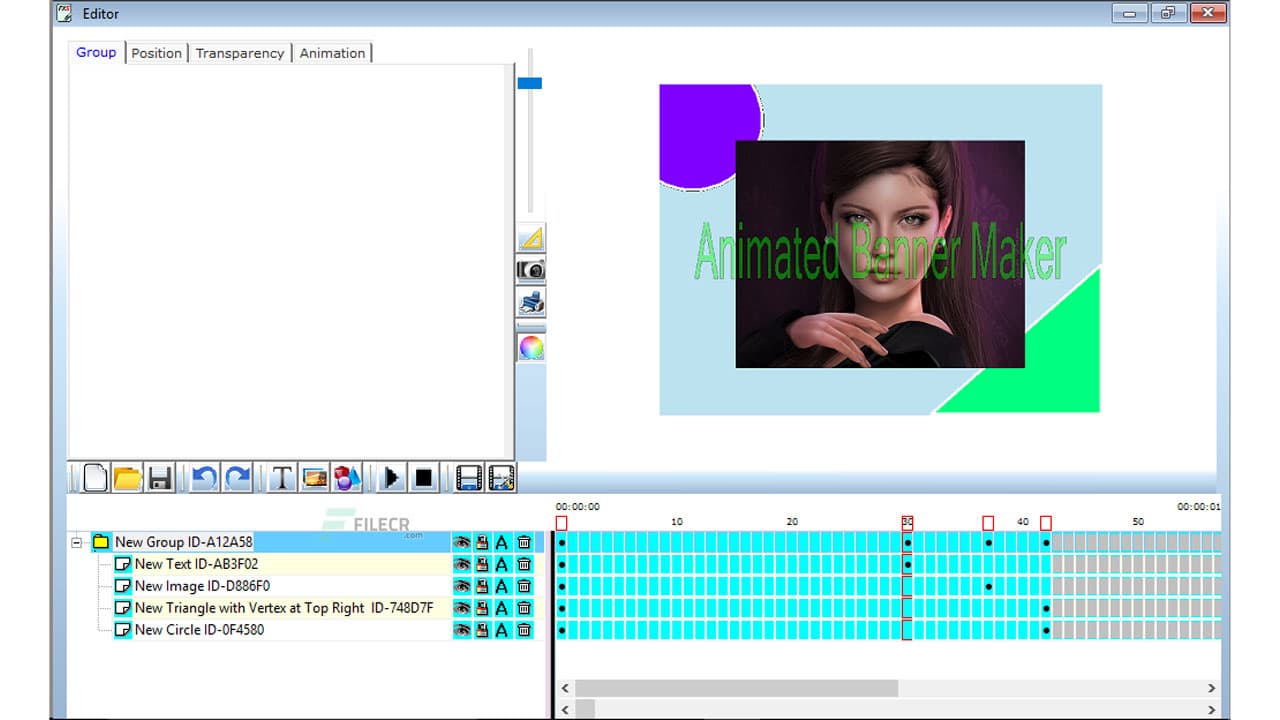Hide the New Text ID-AB3F02 layer

(462, 564)
